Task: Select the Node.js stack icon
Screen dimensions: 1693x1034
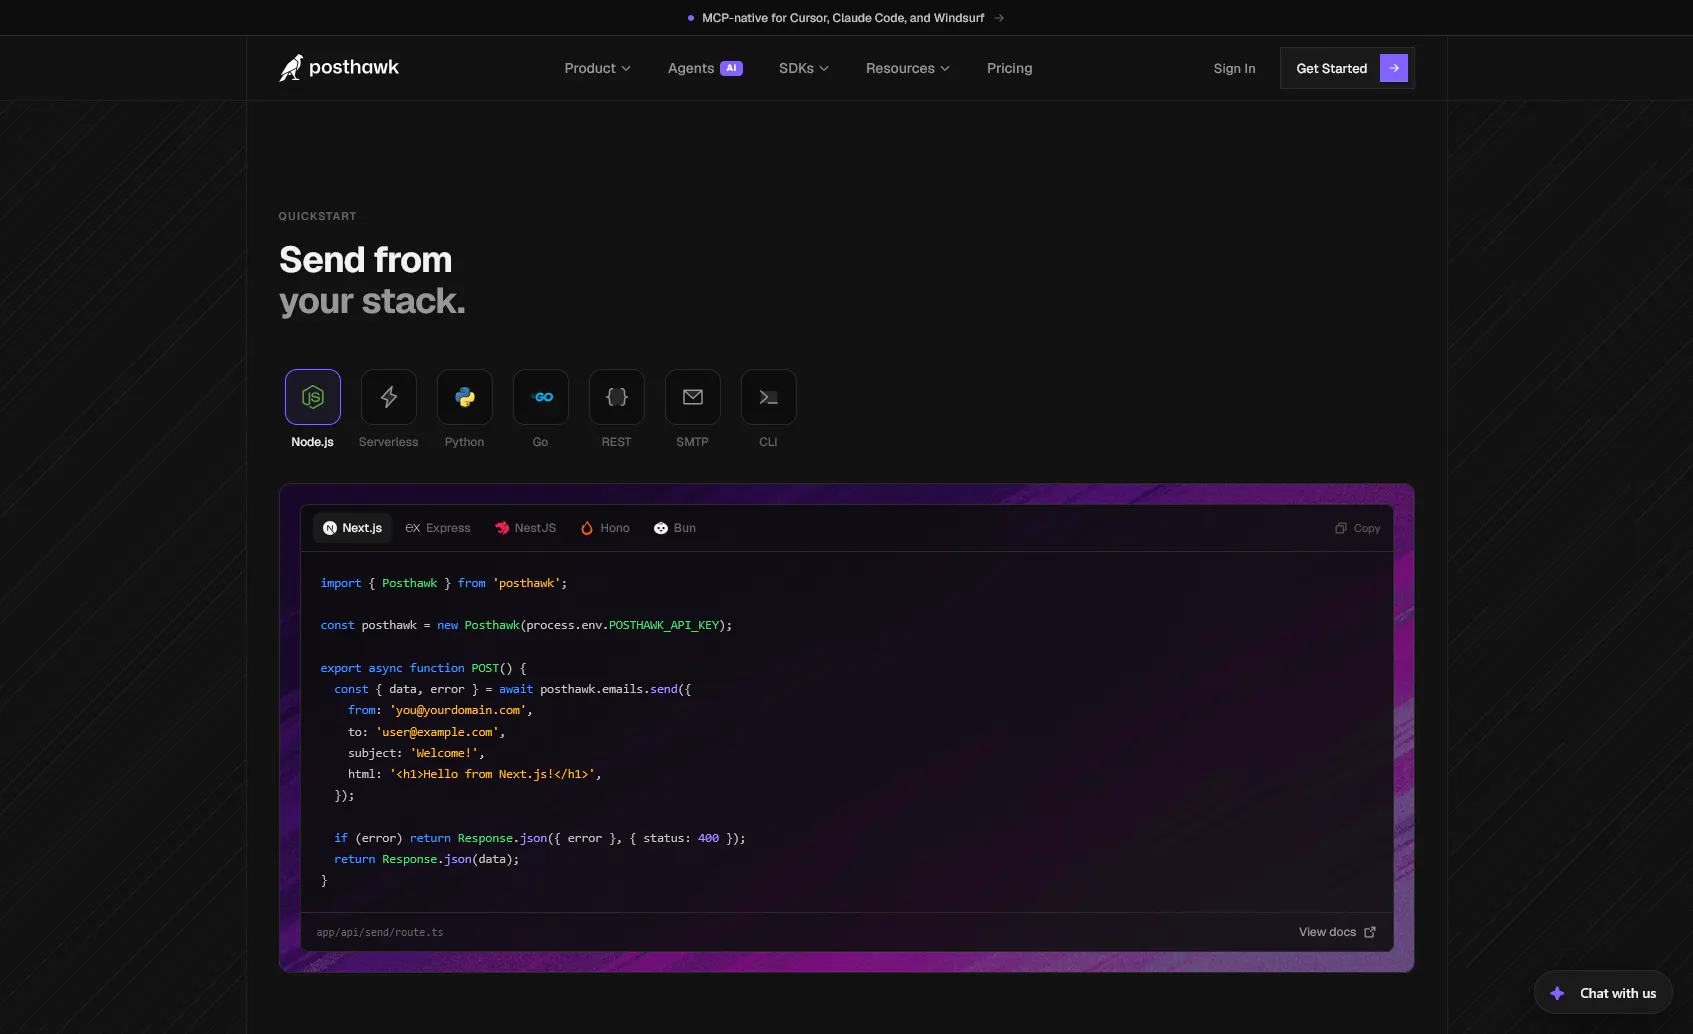Action: click(313, 397)
